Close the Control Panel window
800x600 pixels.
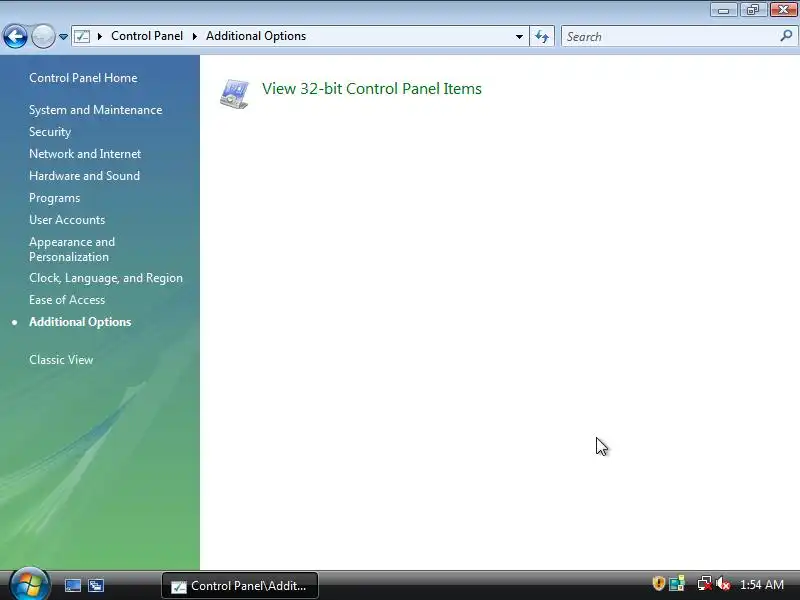pos(783,10)
